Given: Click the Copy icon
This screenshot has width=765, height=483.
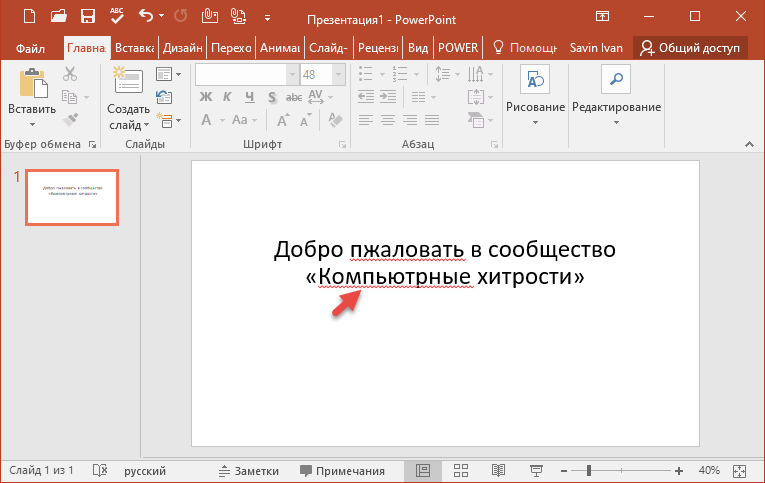Looking at the screenshot, I should pos(69,97).
